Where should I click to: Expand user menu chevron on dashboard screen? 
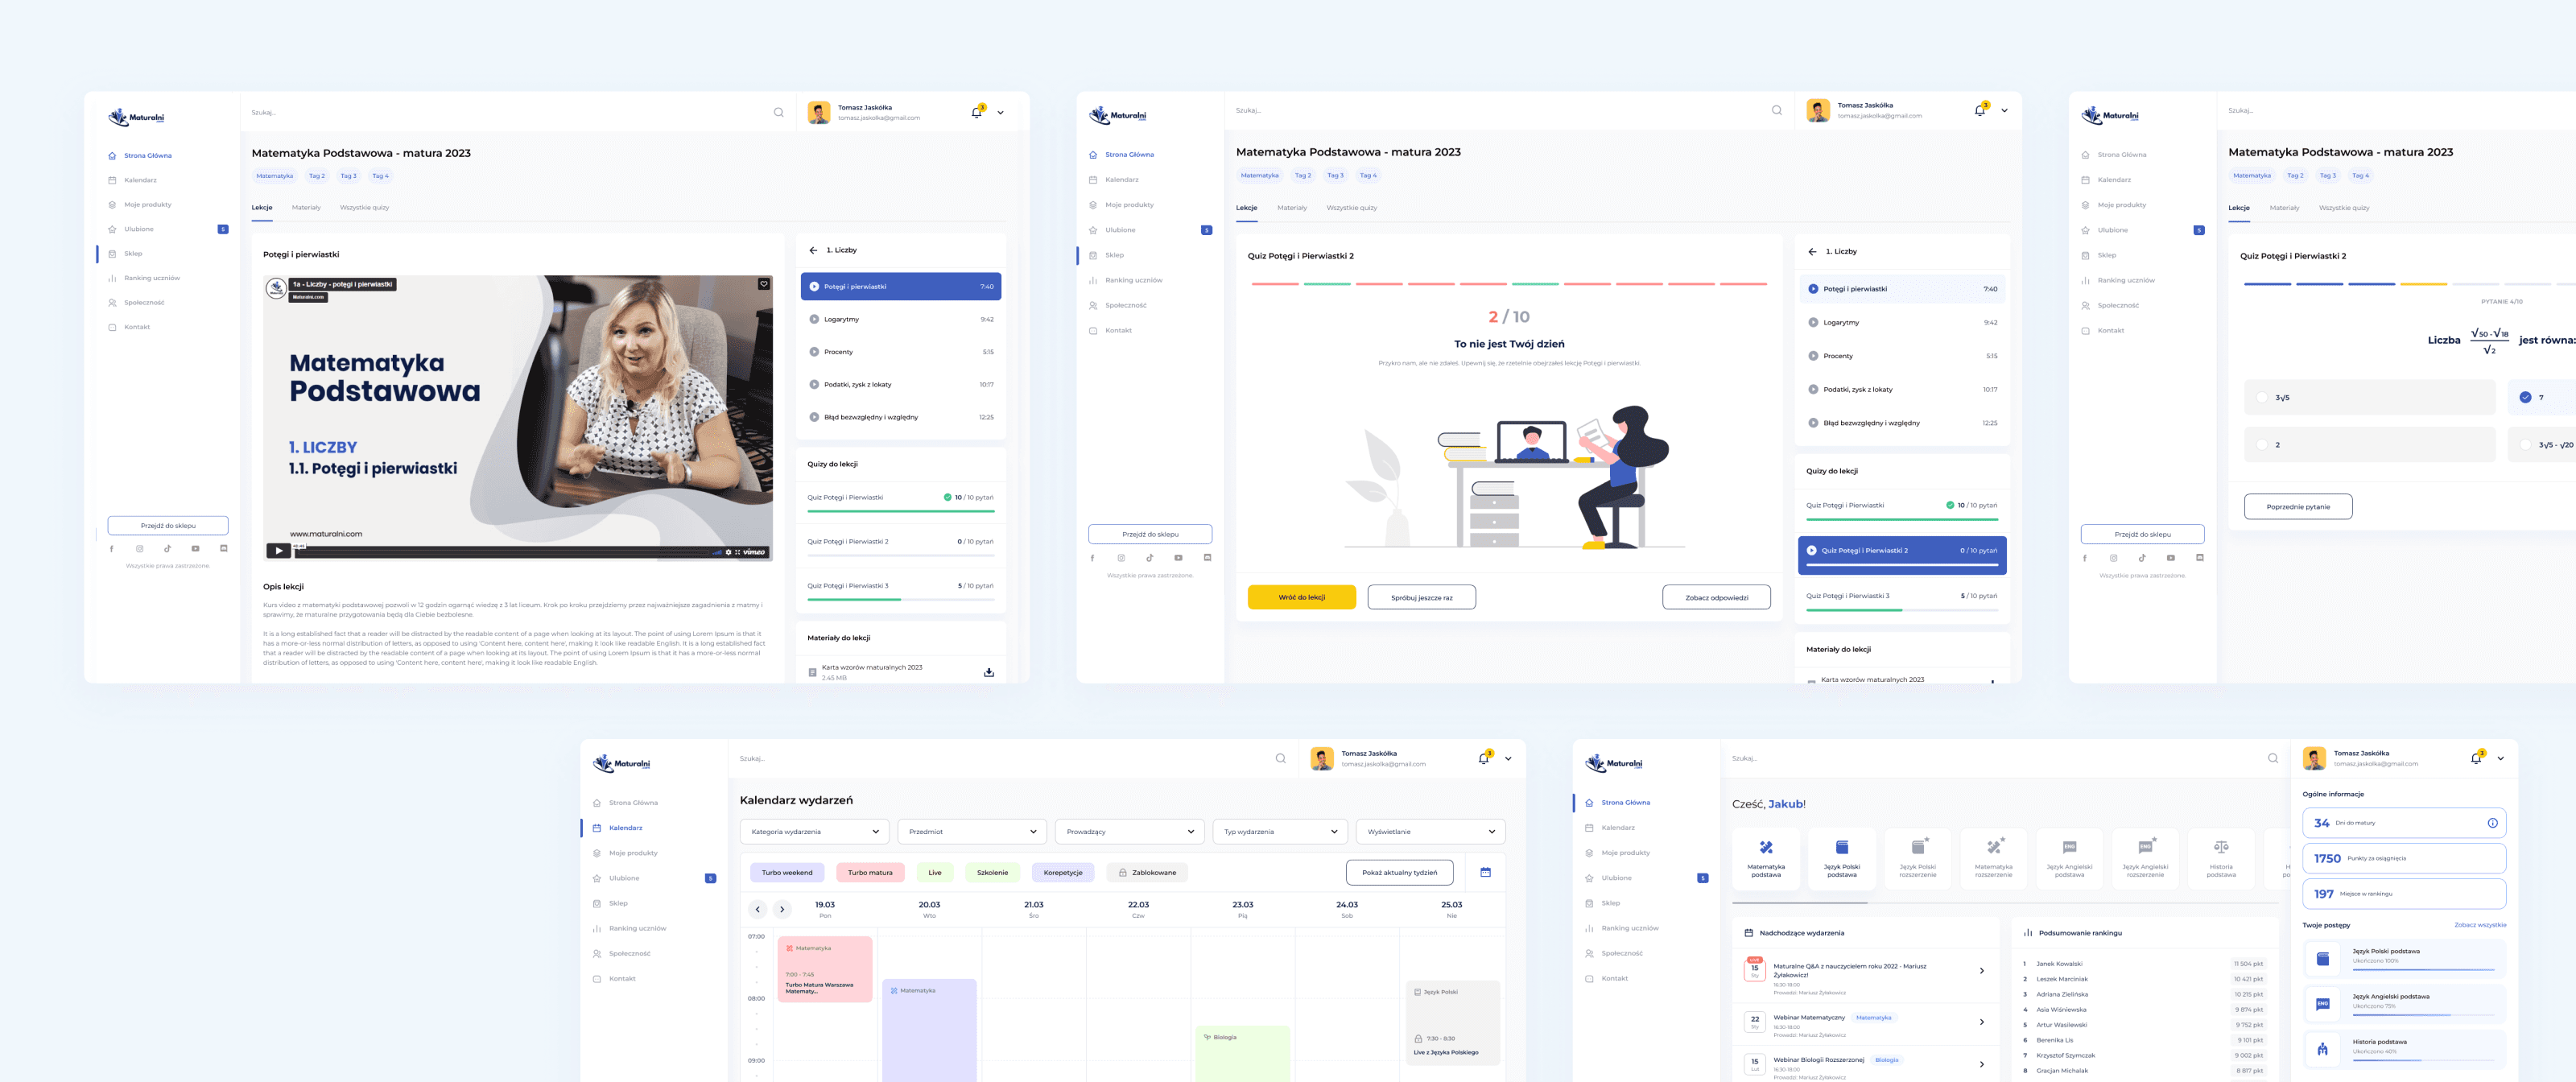point(2500,759)
